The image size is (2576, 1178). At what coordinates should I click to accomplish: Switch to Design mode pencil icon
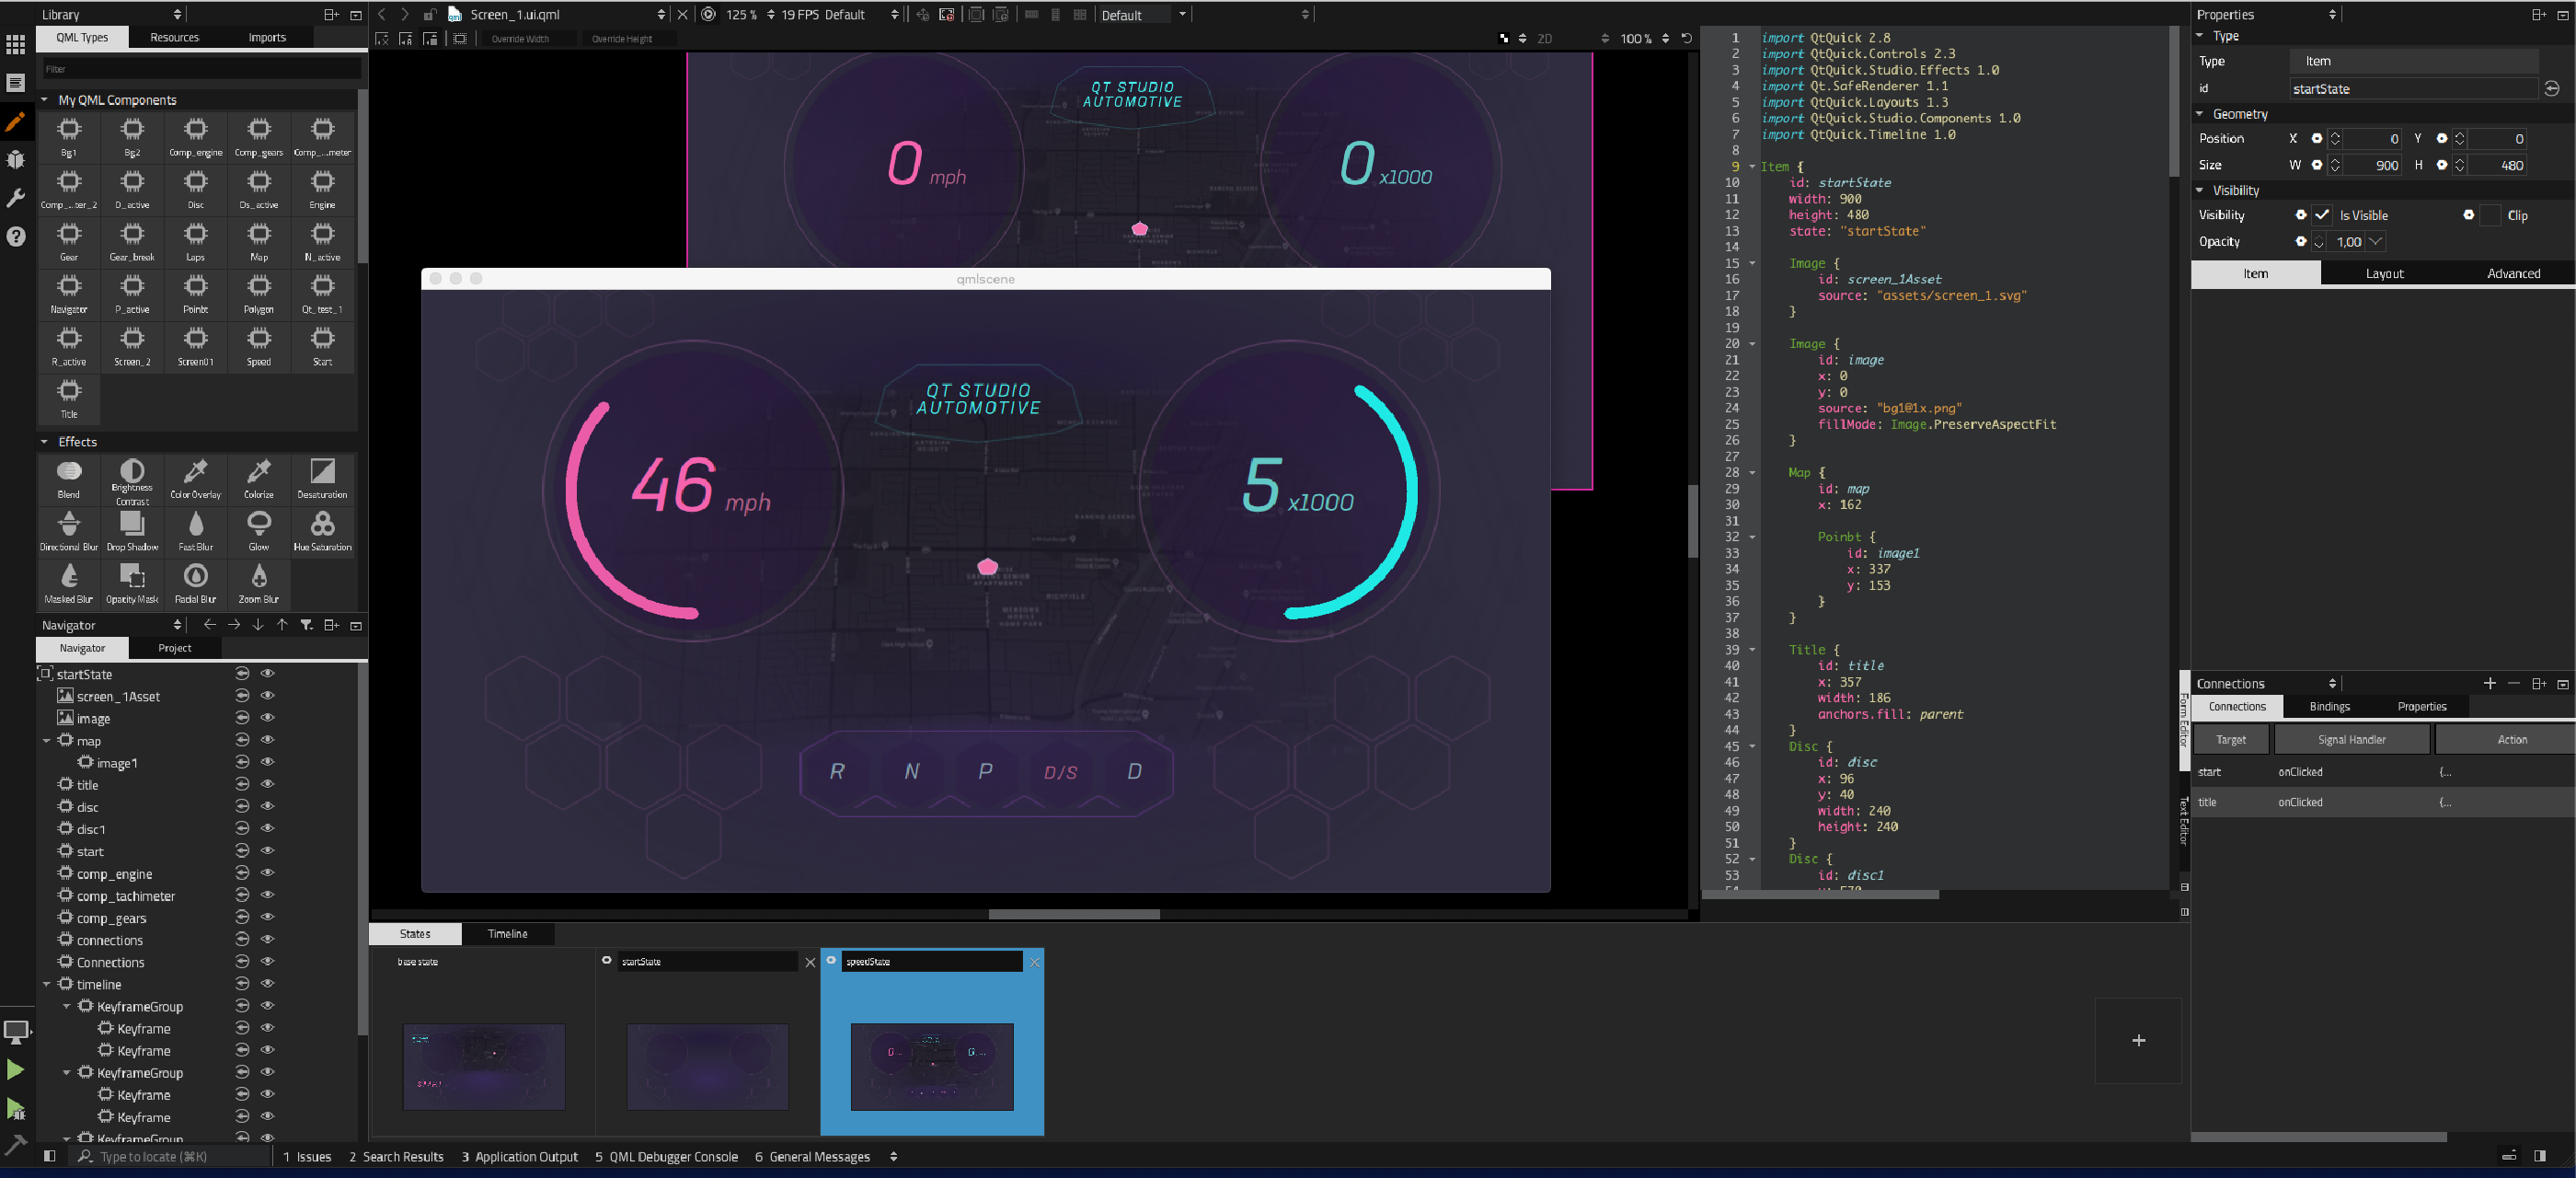pos(15,123)
